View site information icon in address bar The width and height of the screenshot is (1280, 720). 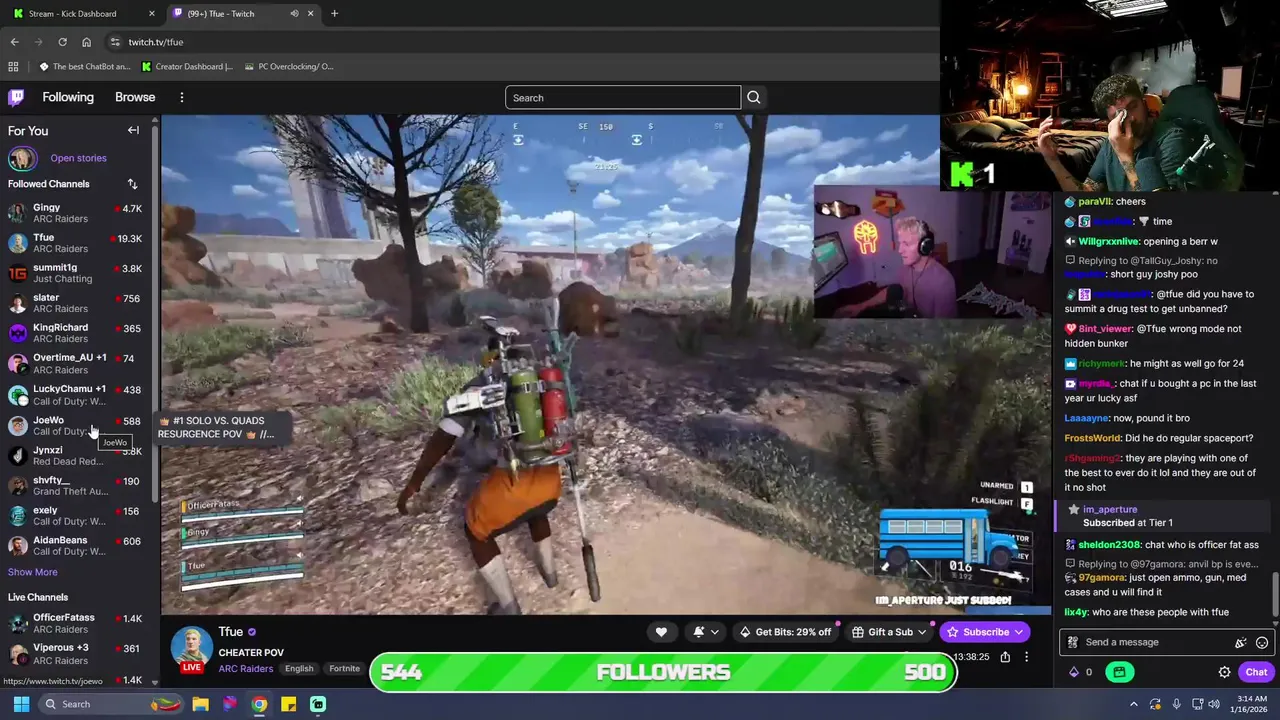(115, 42)
